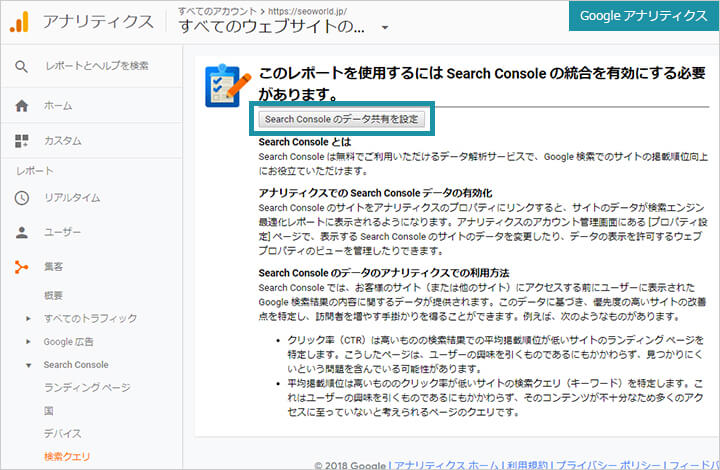This screenshot has height=470, width=720.
Task: Click the すべてのアカウント breadcrumb
Action: click(x=217, y=11)
